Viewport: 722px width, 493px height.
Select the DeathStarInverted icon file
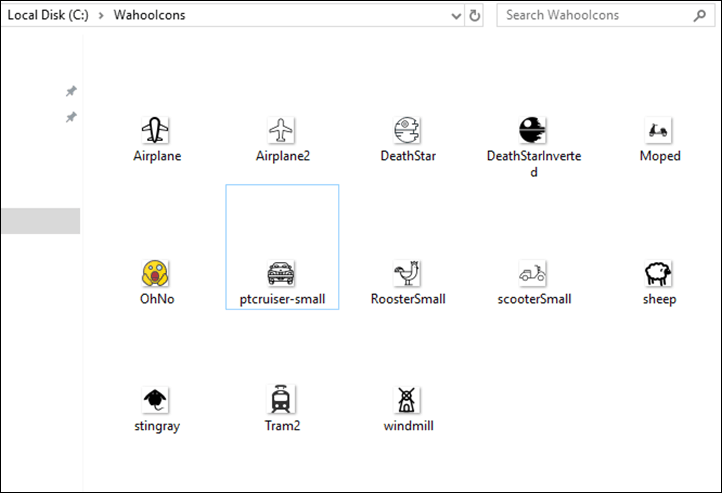533,130
